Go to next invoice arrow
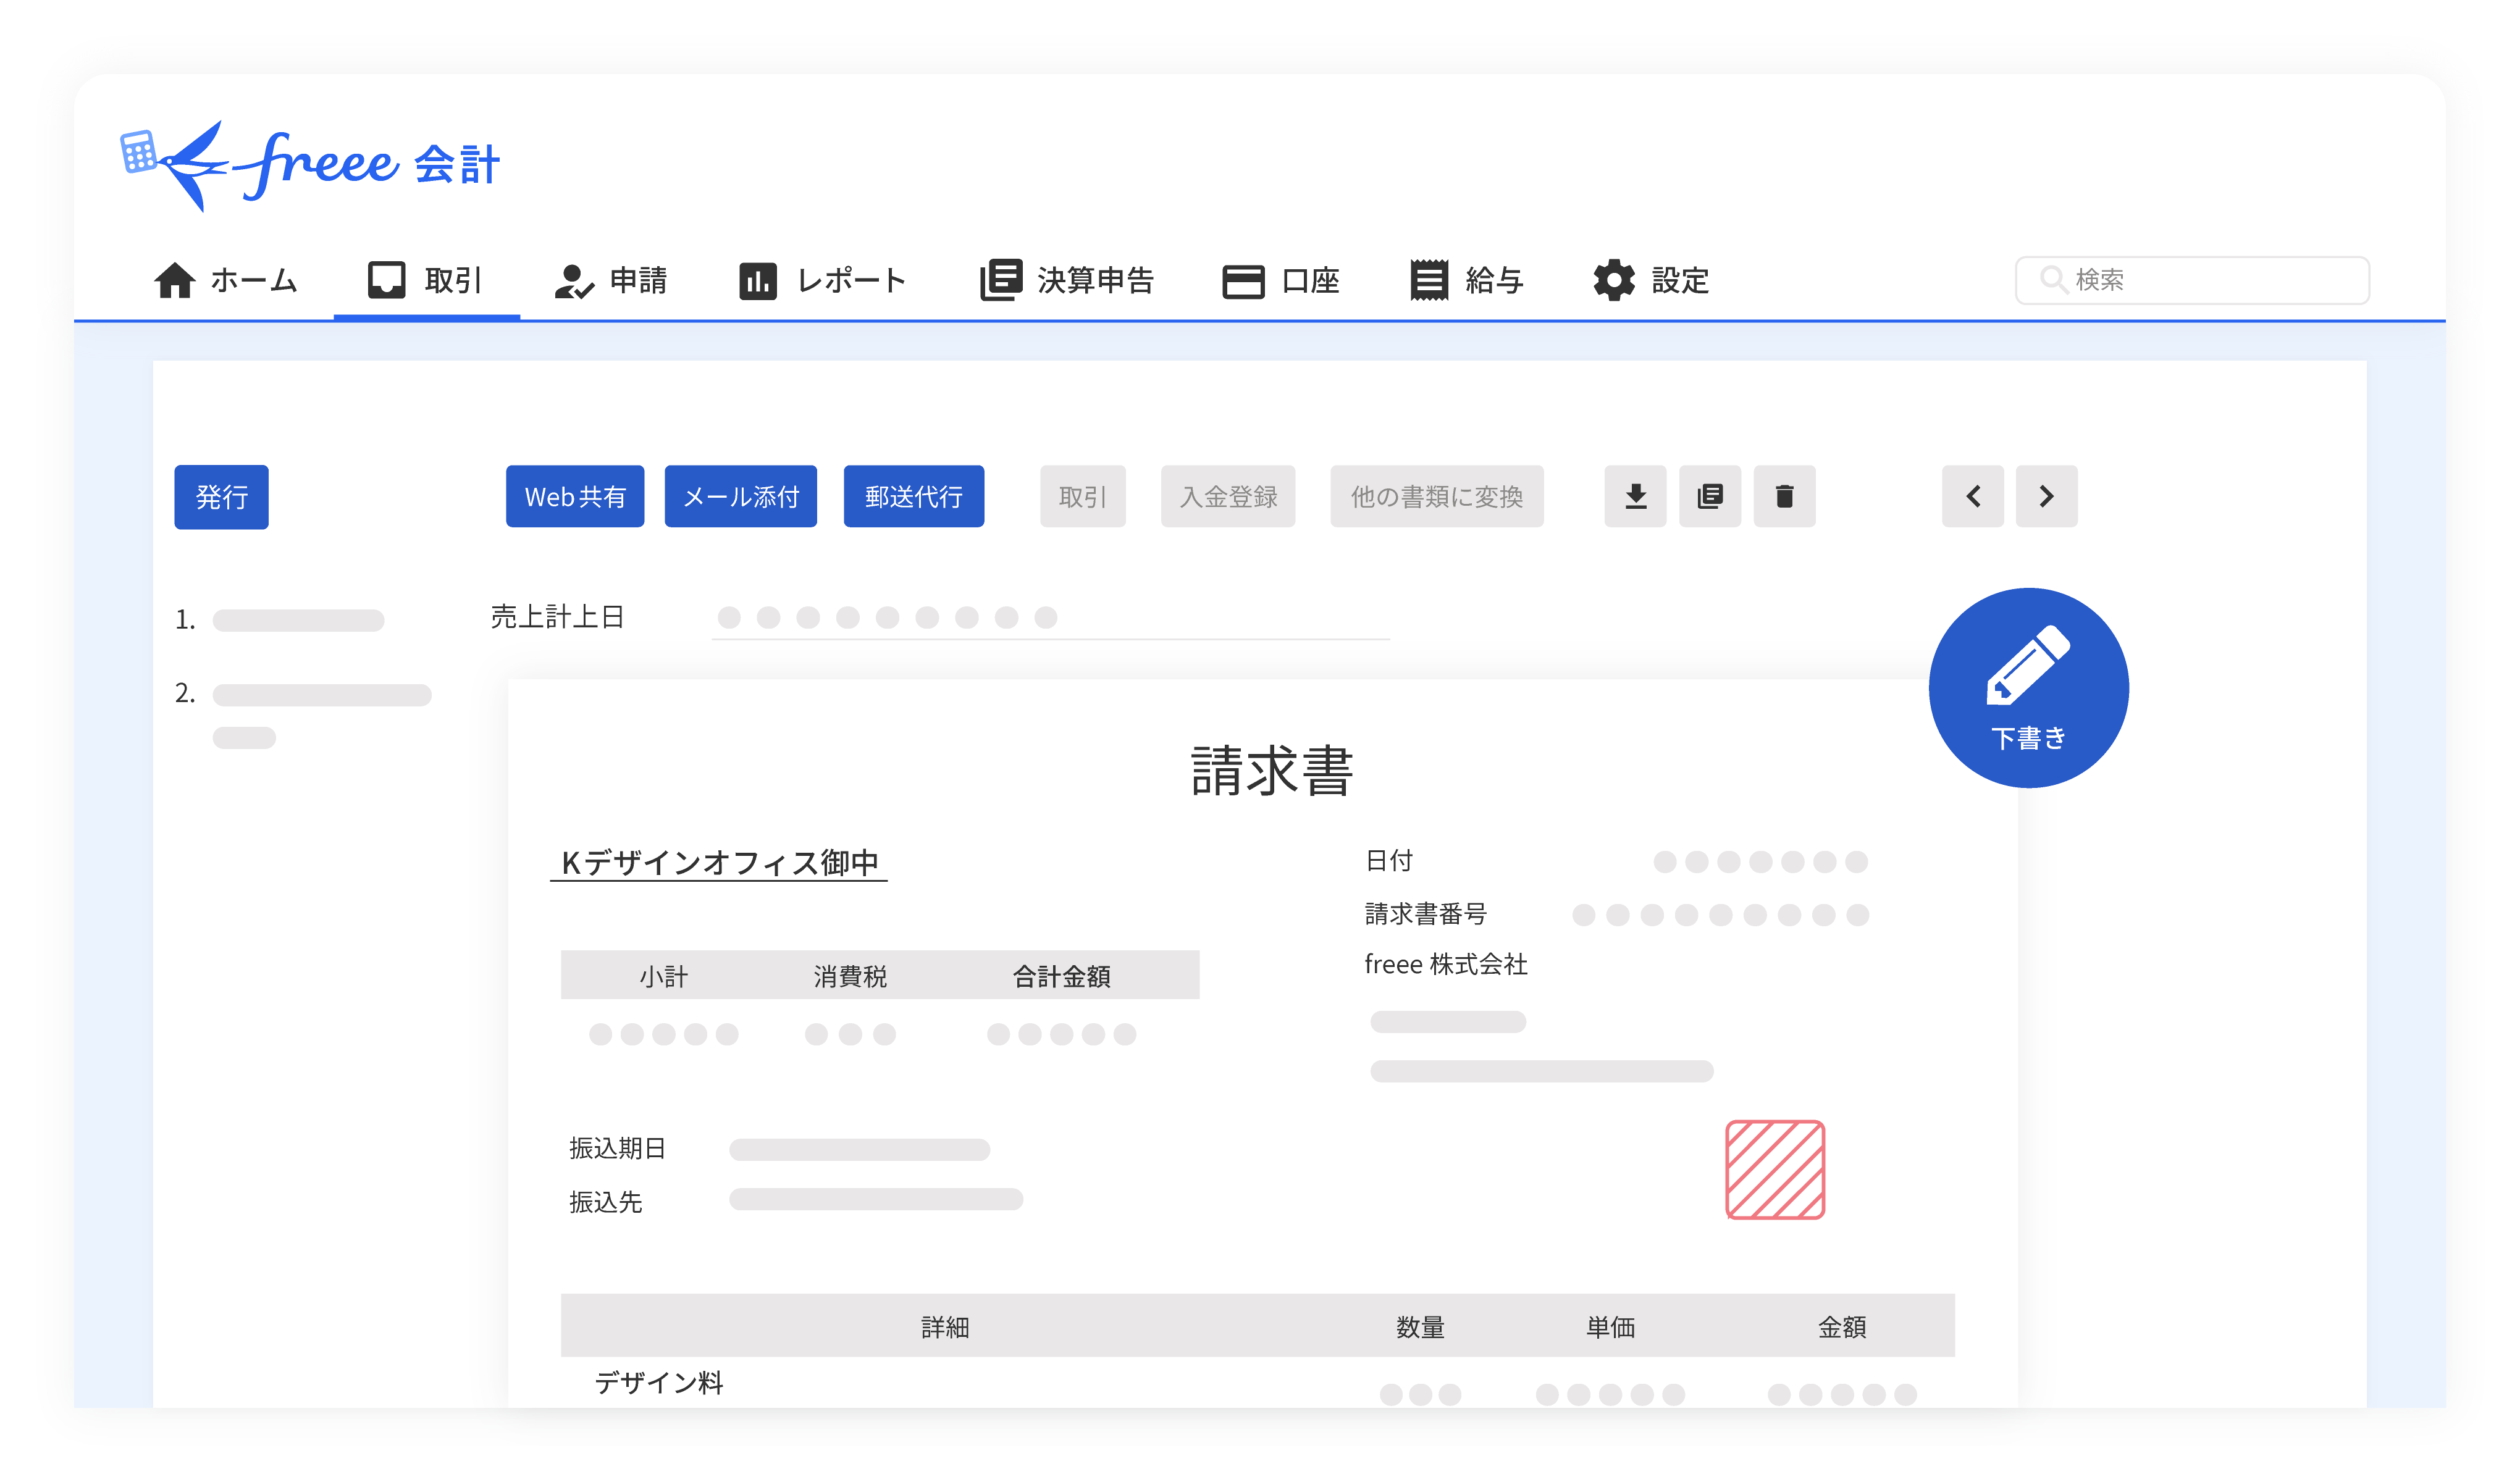Image resolution: width=2520 pixels, height=1482 pixels. point(2046,496)
